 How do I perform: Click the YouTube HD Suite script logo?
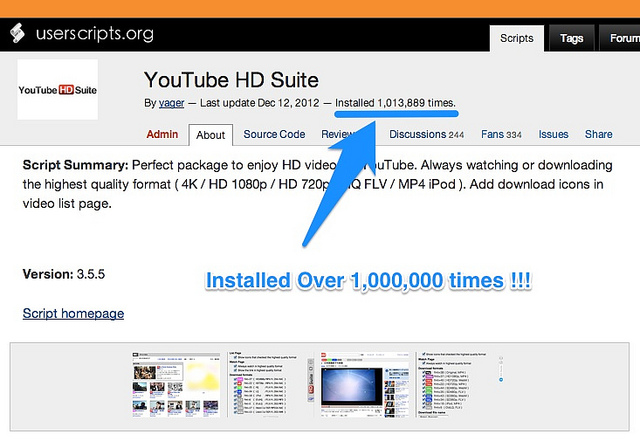point(57,90)
